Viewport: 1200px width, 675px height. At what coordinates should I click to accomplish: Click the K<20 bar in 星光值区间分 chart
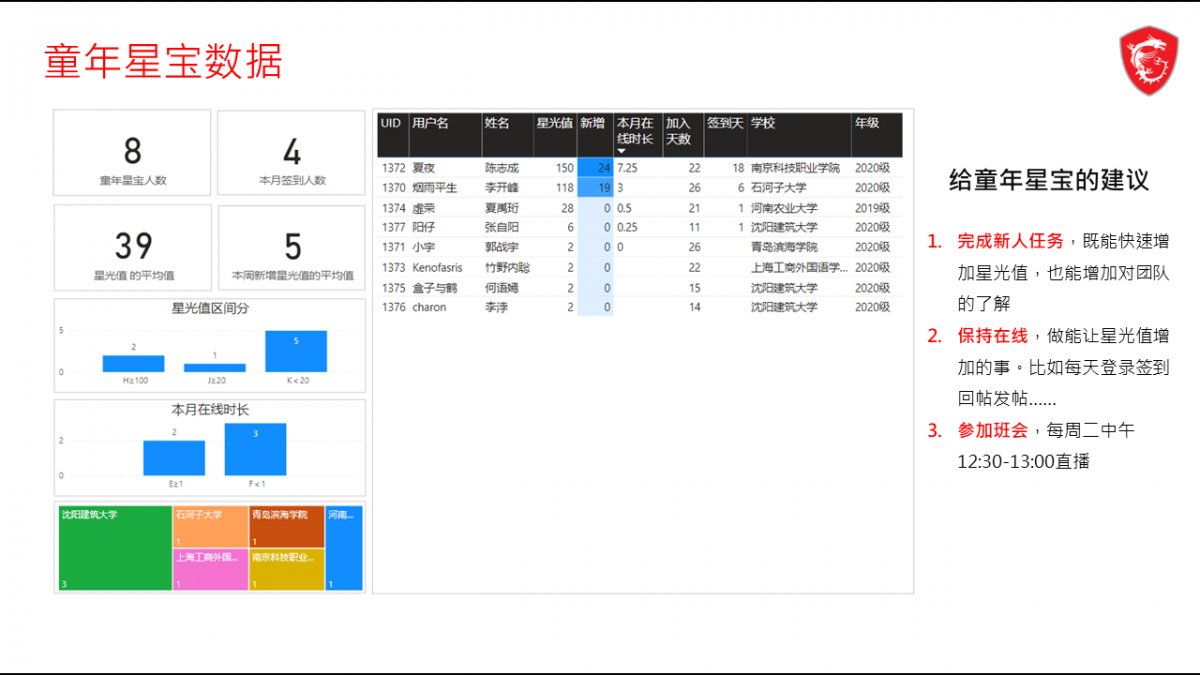coord(296,351)
